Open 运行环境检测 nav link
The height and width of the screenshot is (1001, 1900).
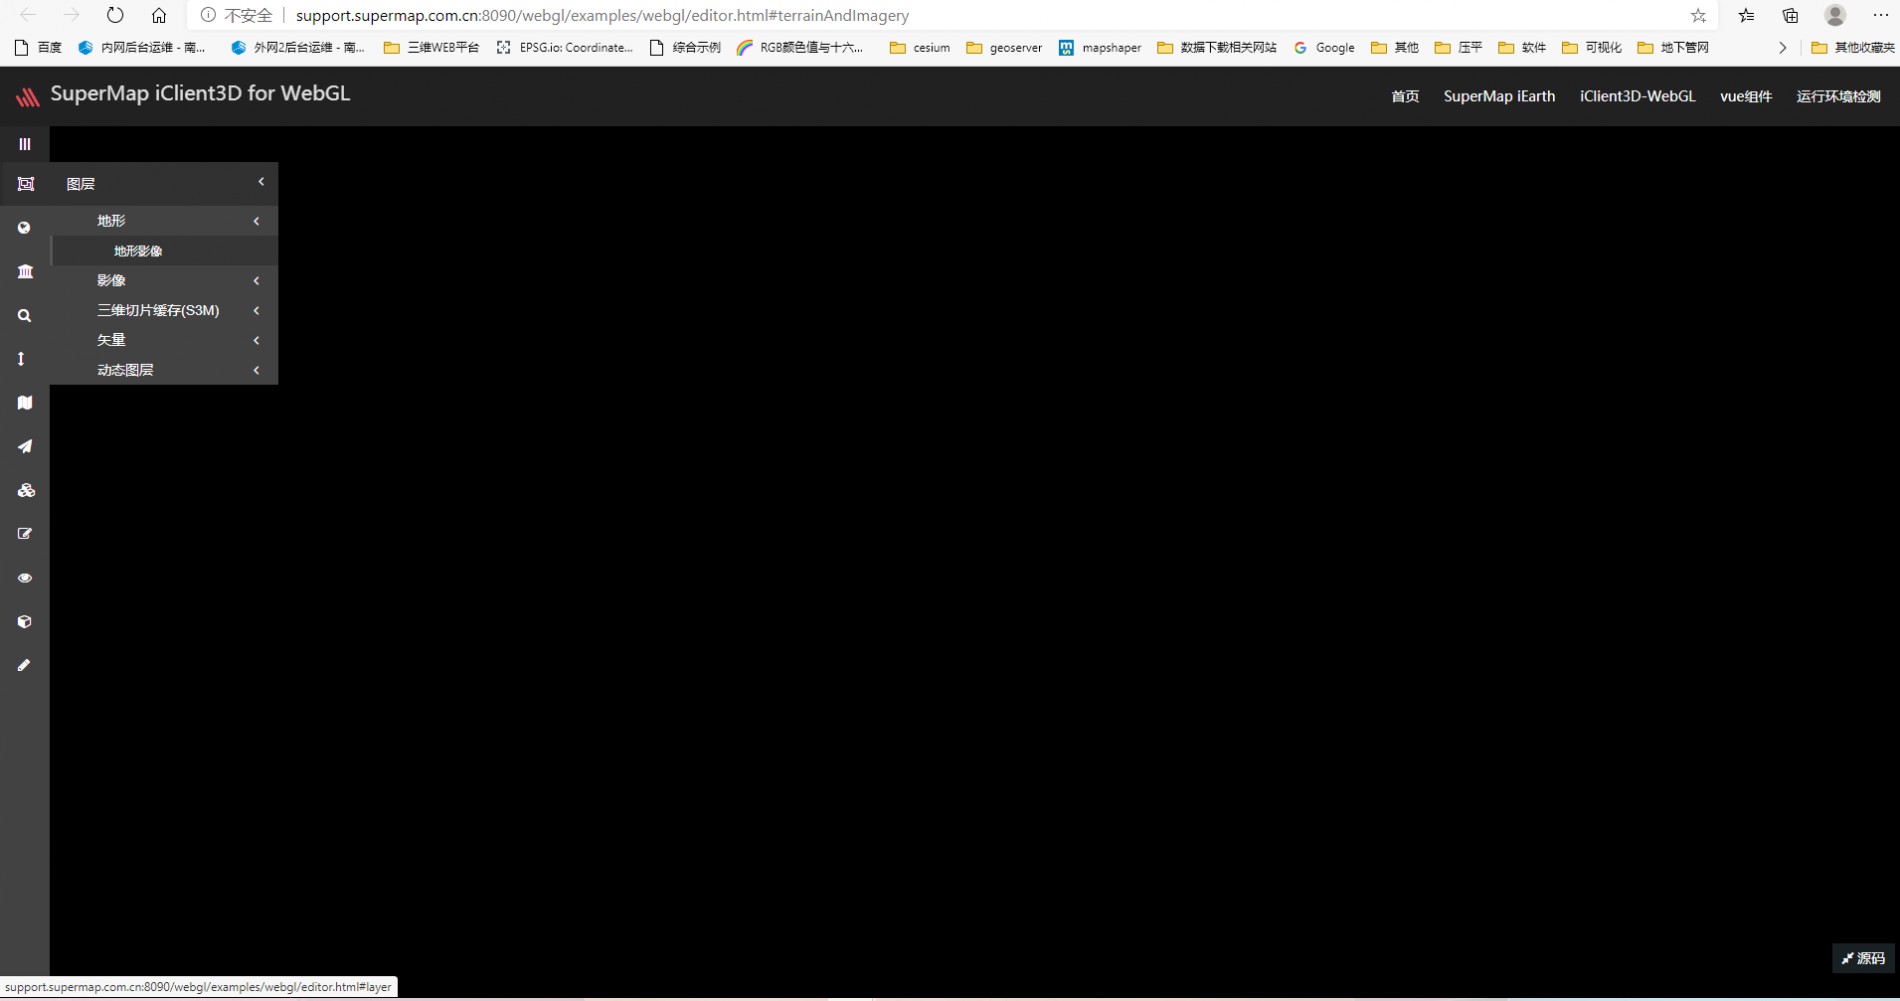pos(1838,96)
